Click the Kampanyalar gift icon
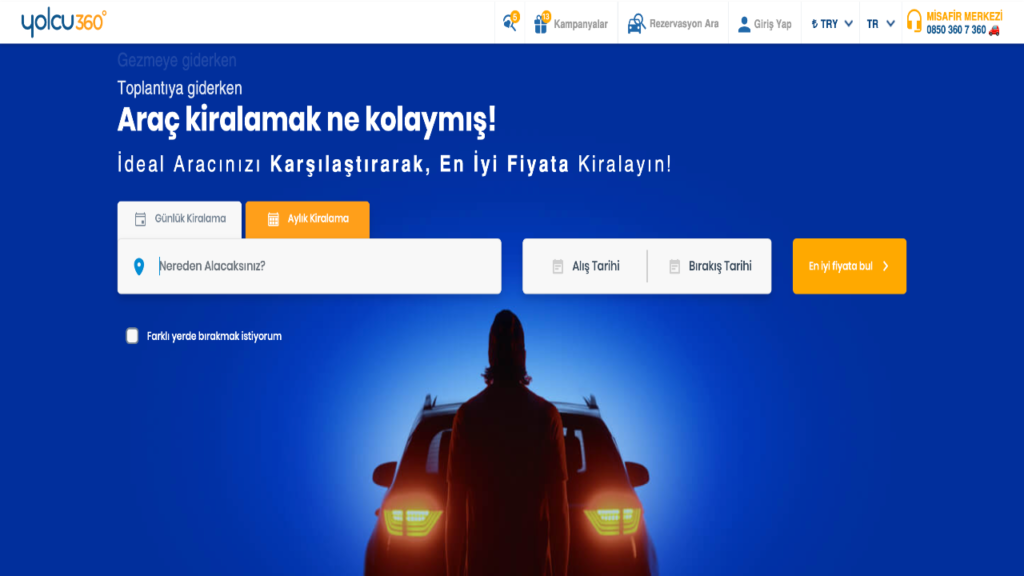Screen dimensions: 1024x576 541,24
